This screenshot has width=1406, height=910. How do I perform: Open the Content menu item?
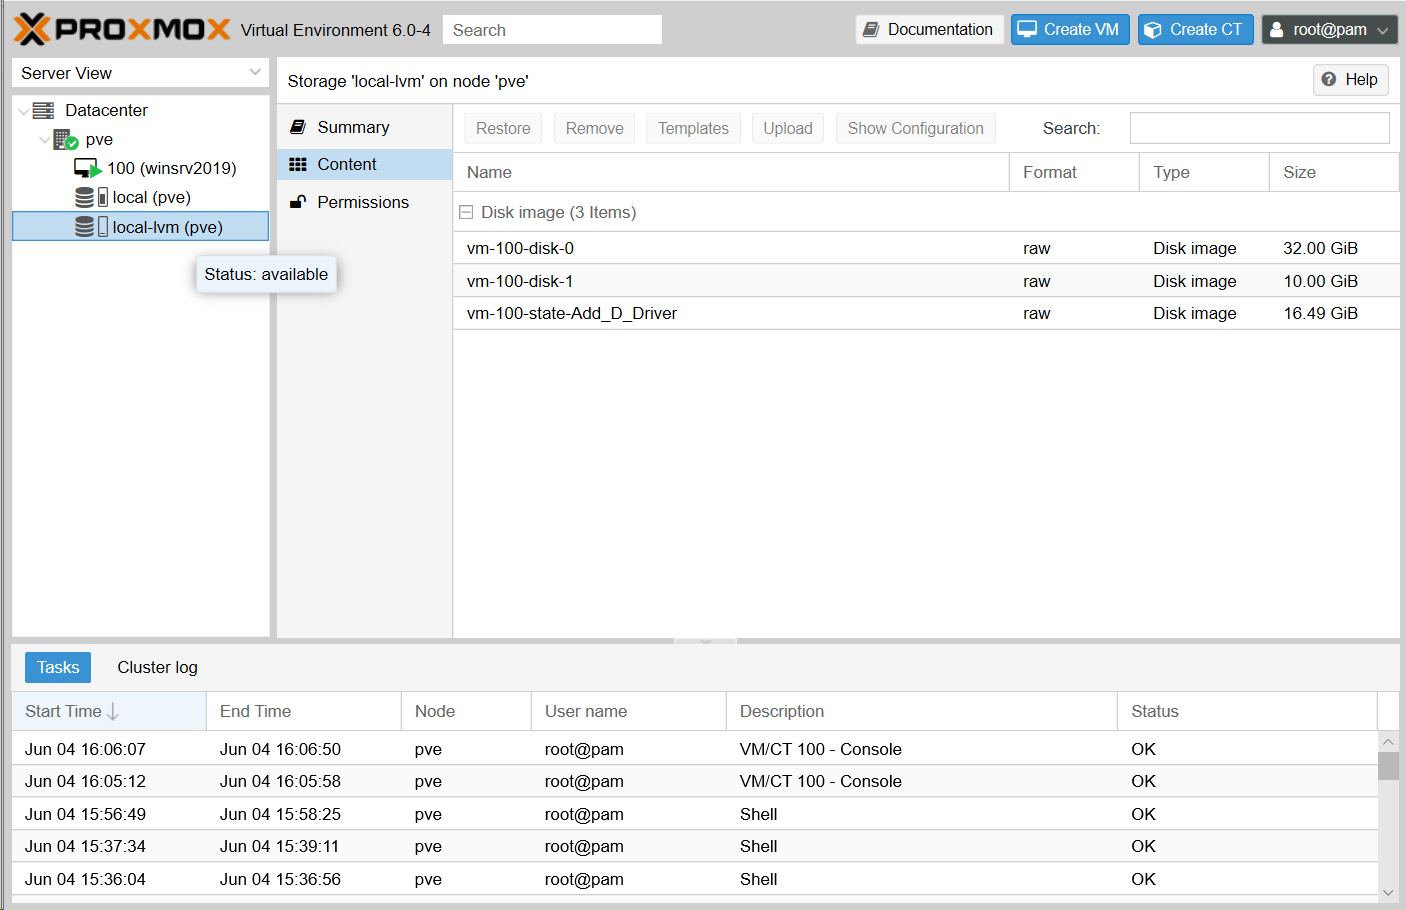347,164
